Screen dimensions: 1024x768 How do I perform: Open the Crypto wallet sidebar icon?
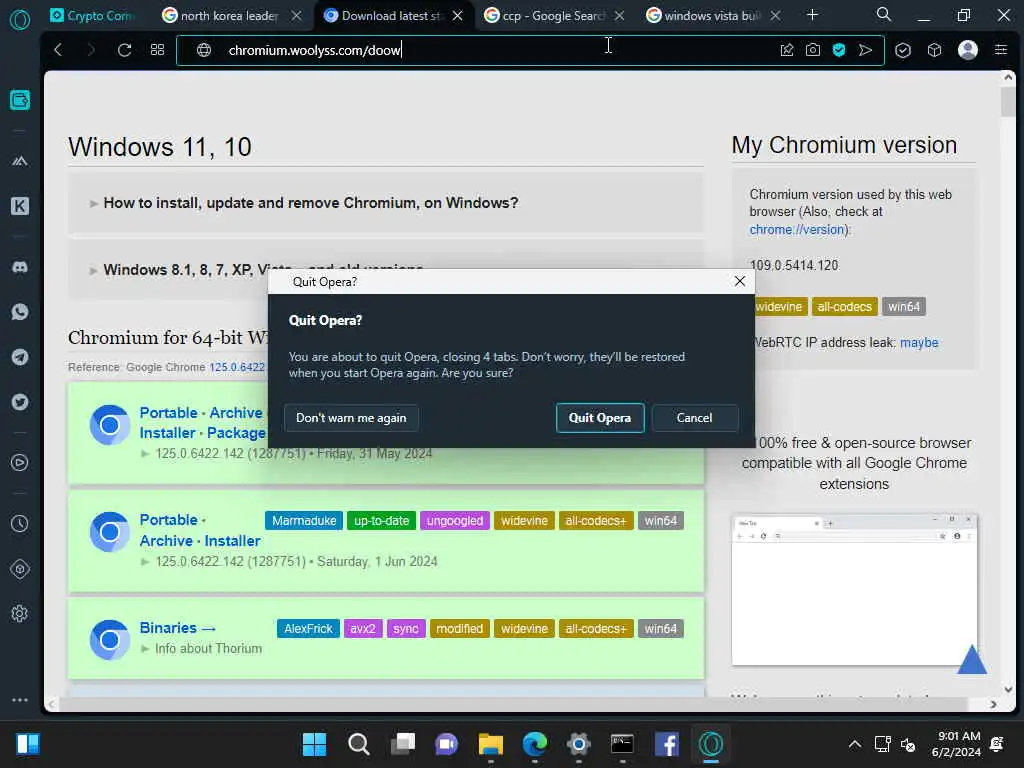click(20, 100)
